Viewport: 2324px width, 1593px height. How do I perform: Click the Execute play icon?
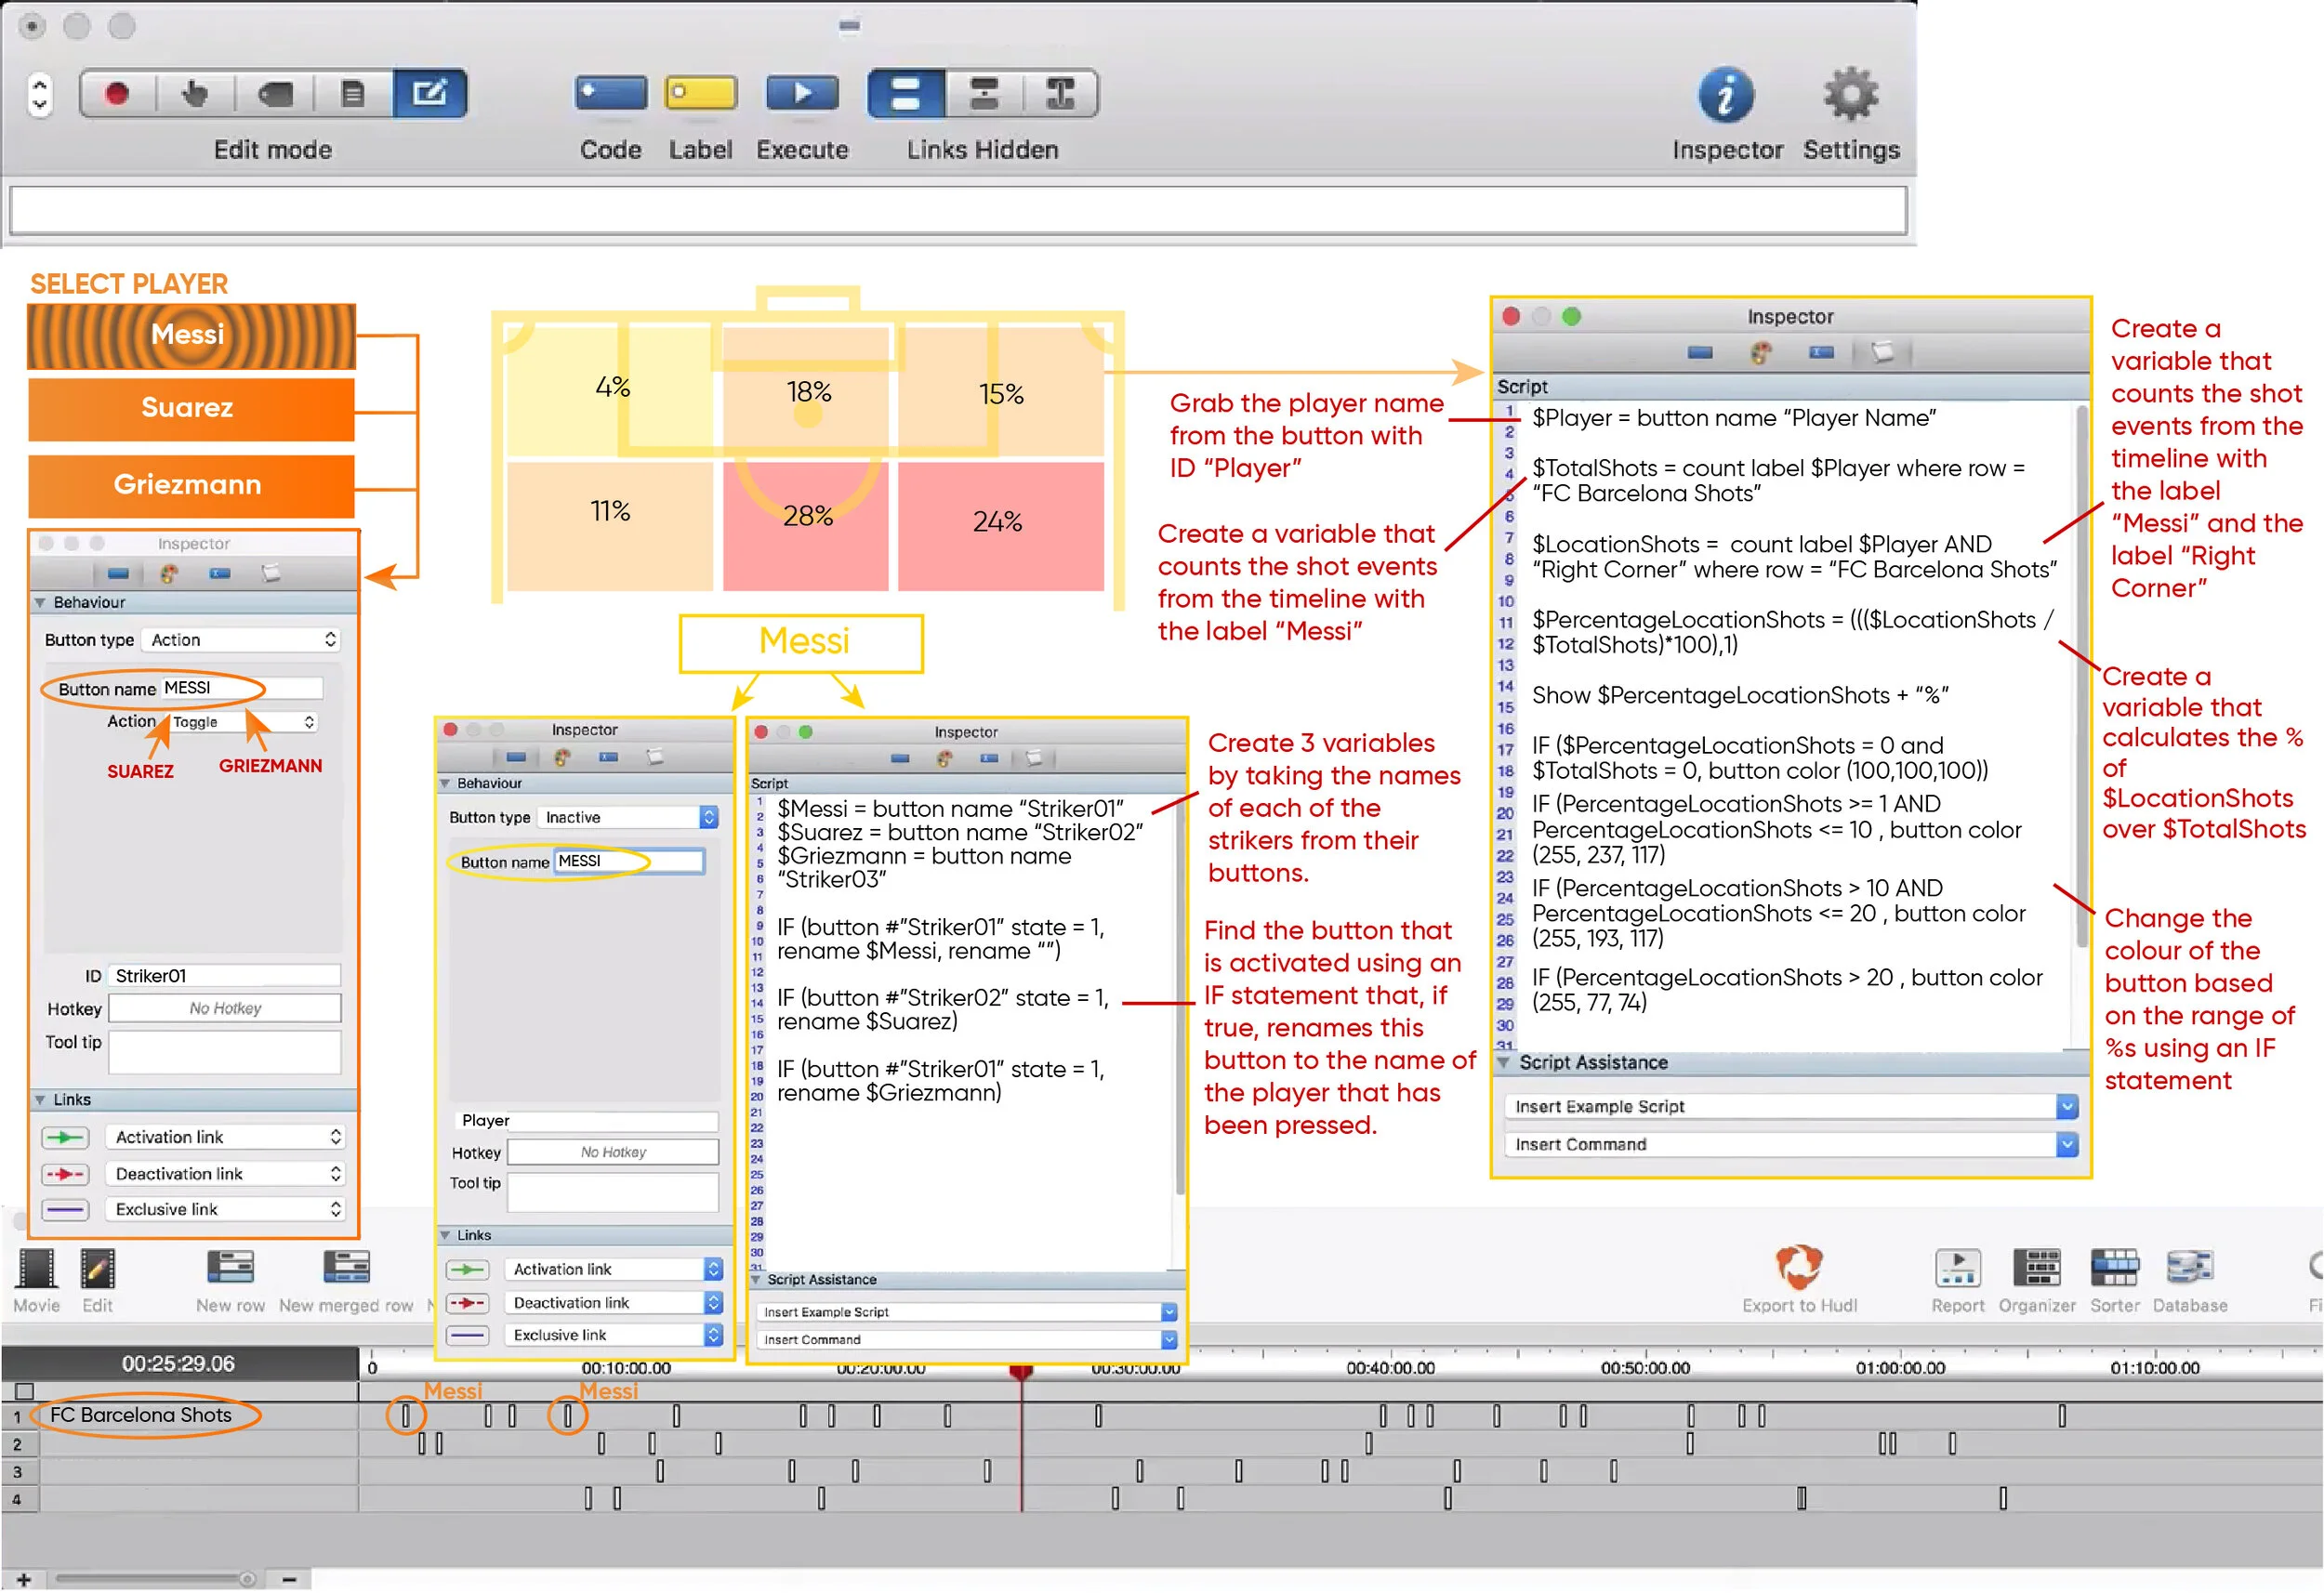click(801, 94)
